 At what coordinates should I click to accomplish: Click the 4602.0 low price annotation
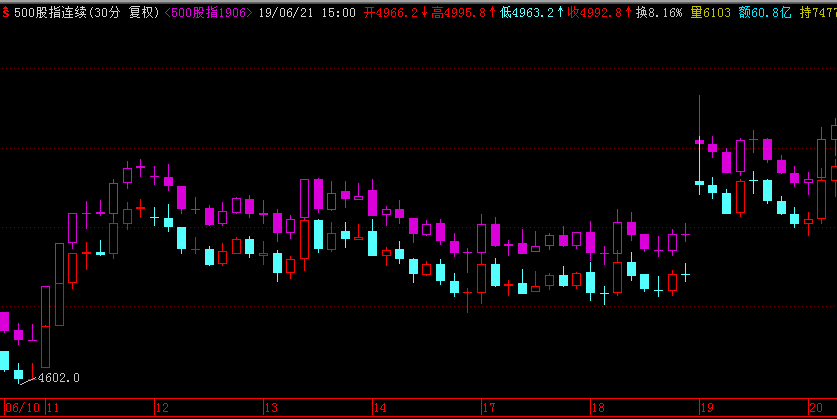pos(59,378)
